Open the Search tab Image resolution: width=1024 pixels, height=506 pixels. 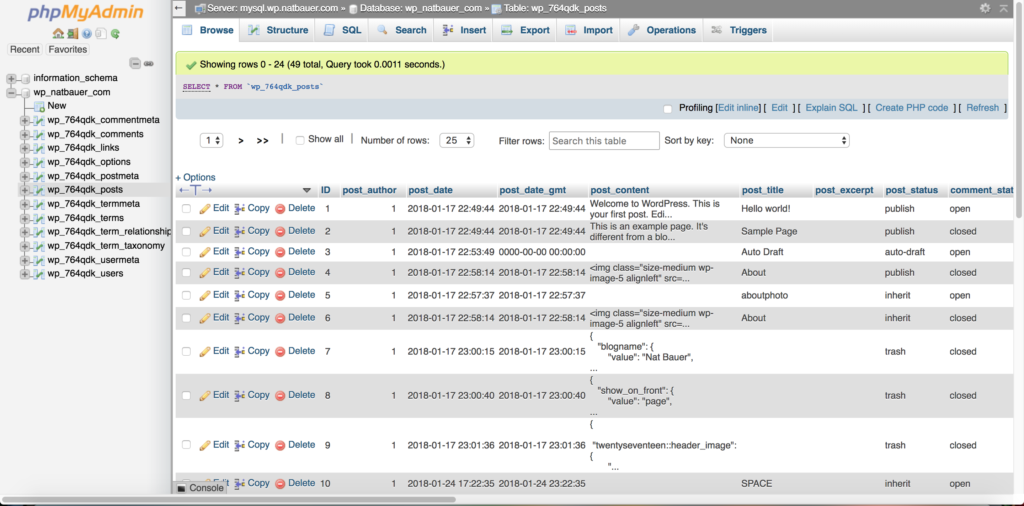click(402, 30)
